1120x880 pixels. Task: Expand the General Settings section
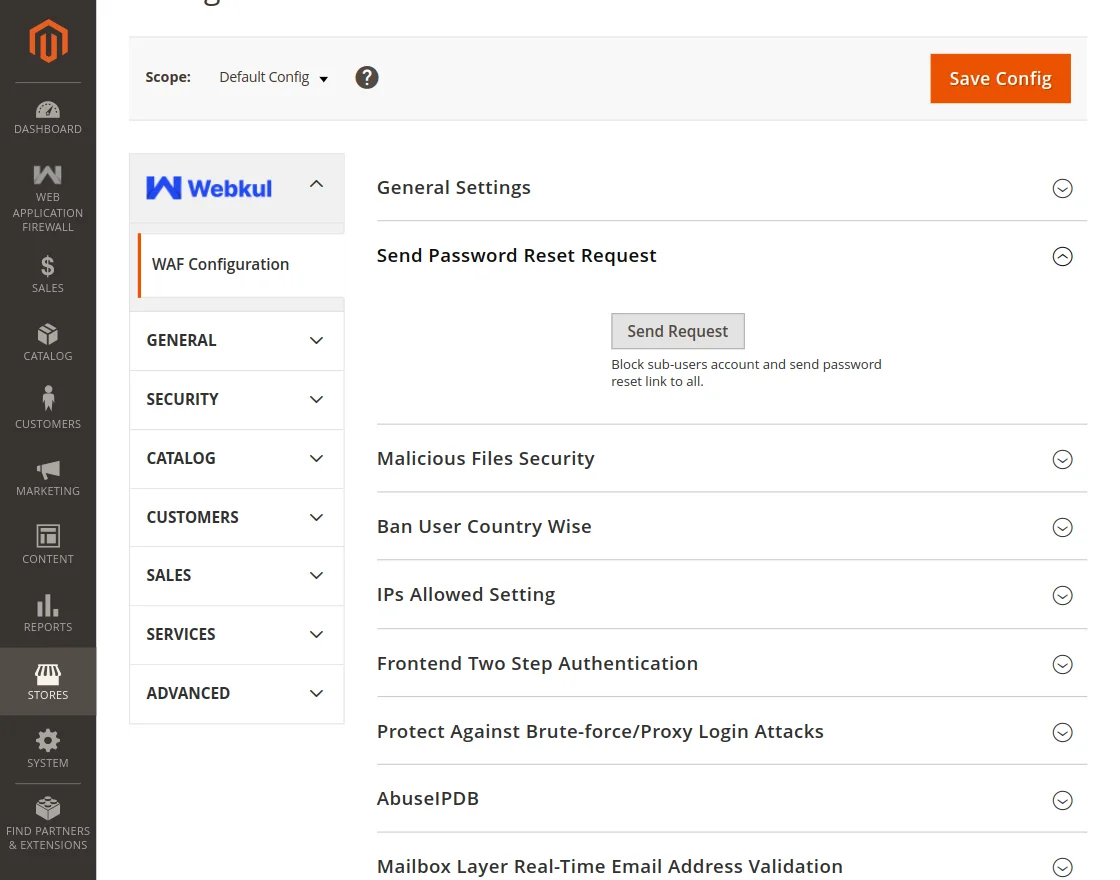pyautogui.click(x=1062, y=188)
